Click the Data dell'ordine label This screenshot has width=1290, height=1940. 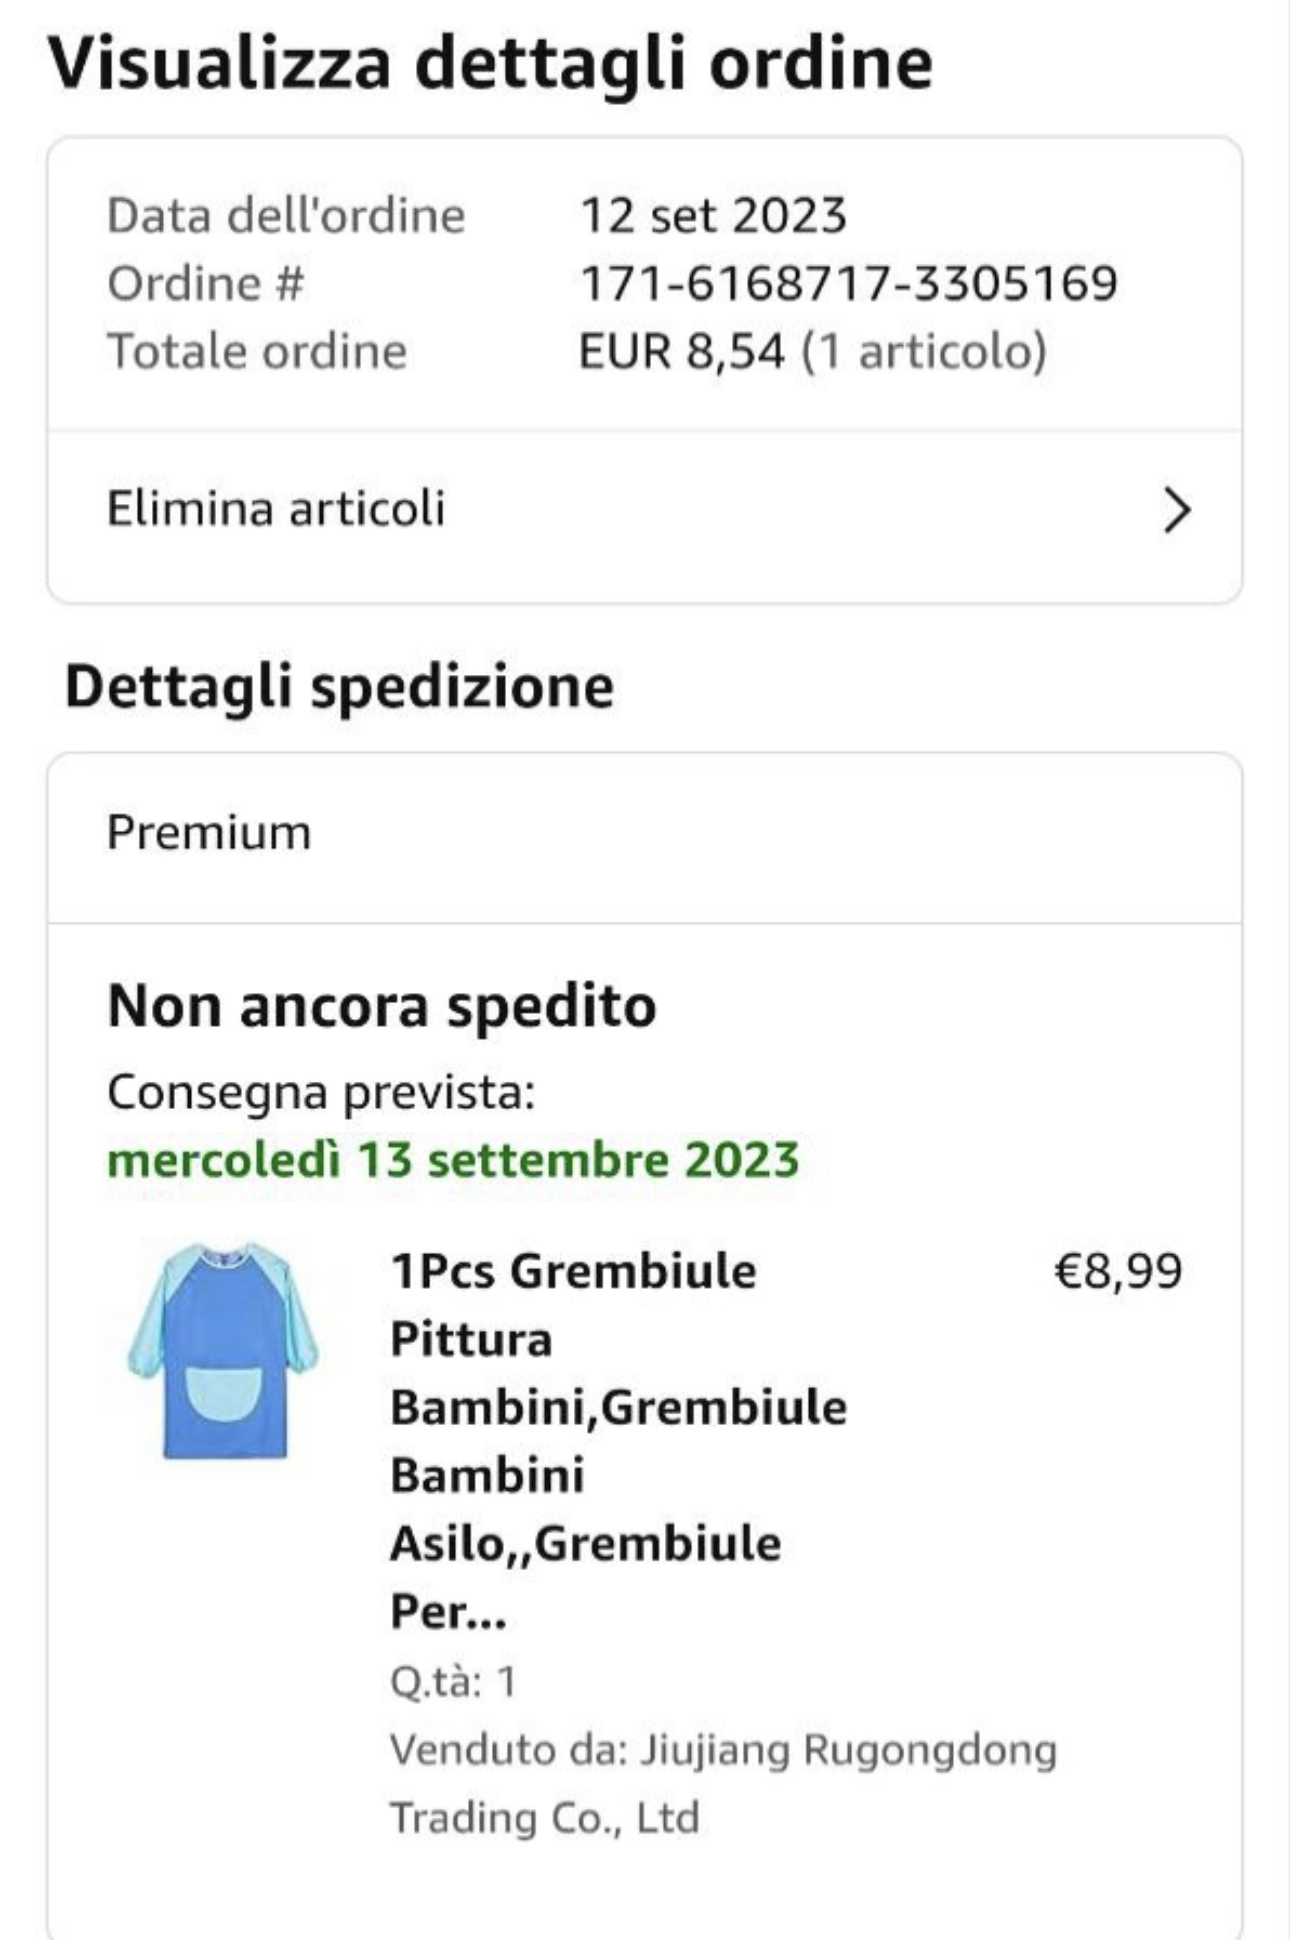tap(286, 216)
